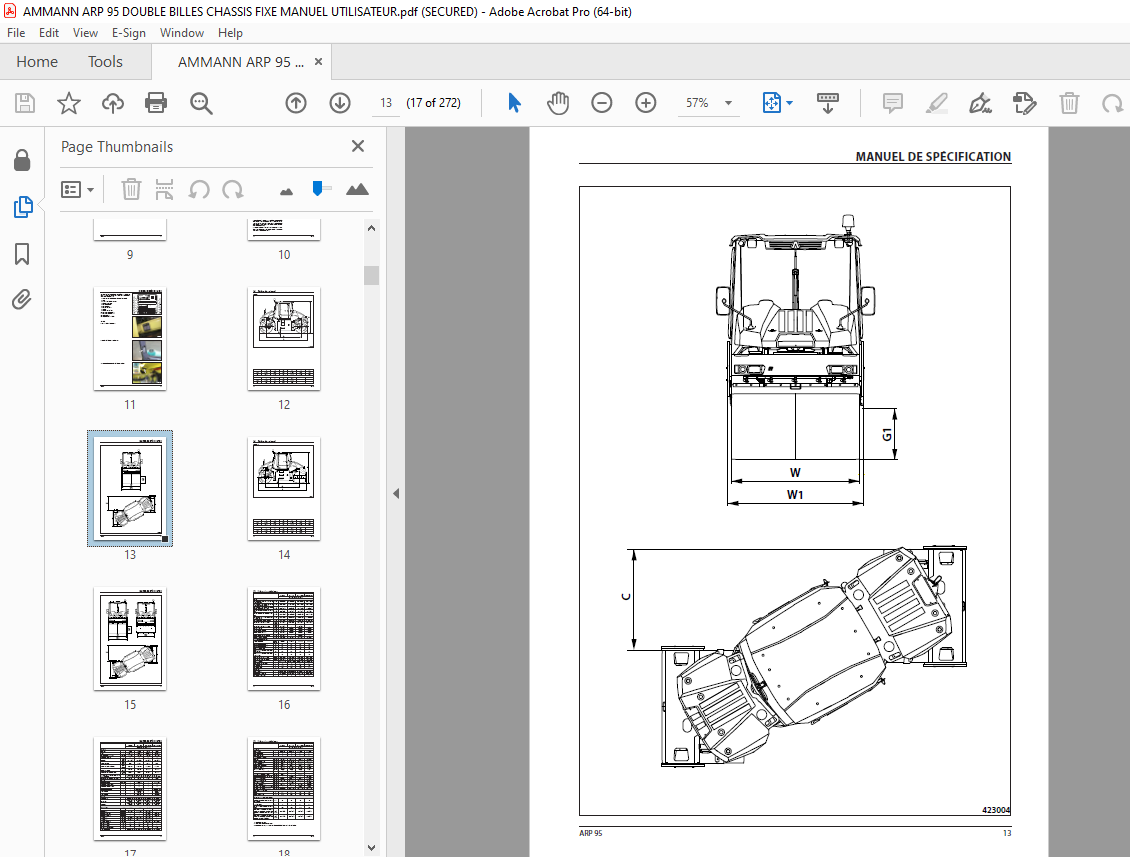Viewport: 1130px width, 857px height.
Task: Select page 13 thumbnail
Action: [130, 489]
